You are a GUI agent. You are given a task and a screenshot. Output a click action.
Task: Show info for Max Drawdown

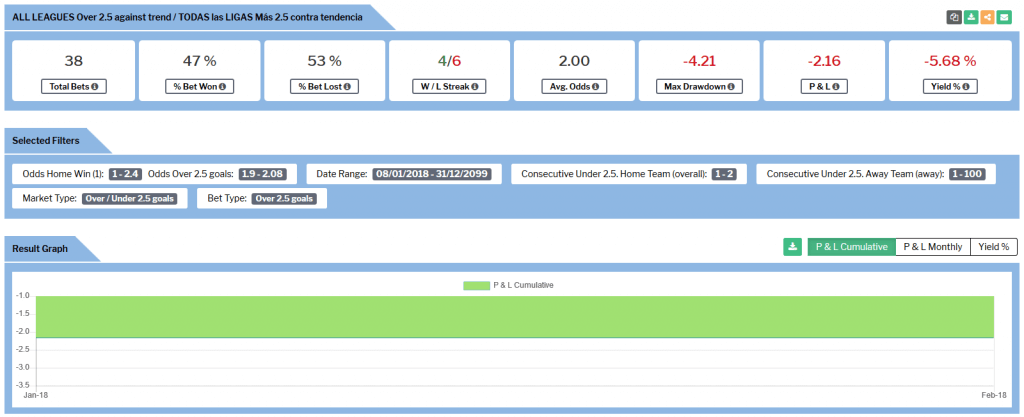(x=731, y=87)
